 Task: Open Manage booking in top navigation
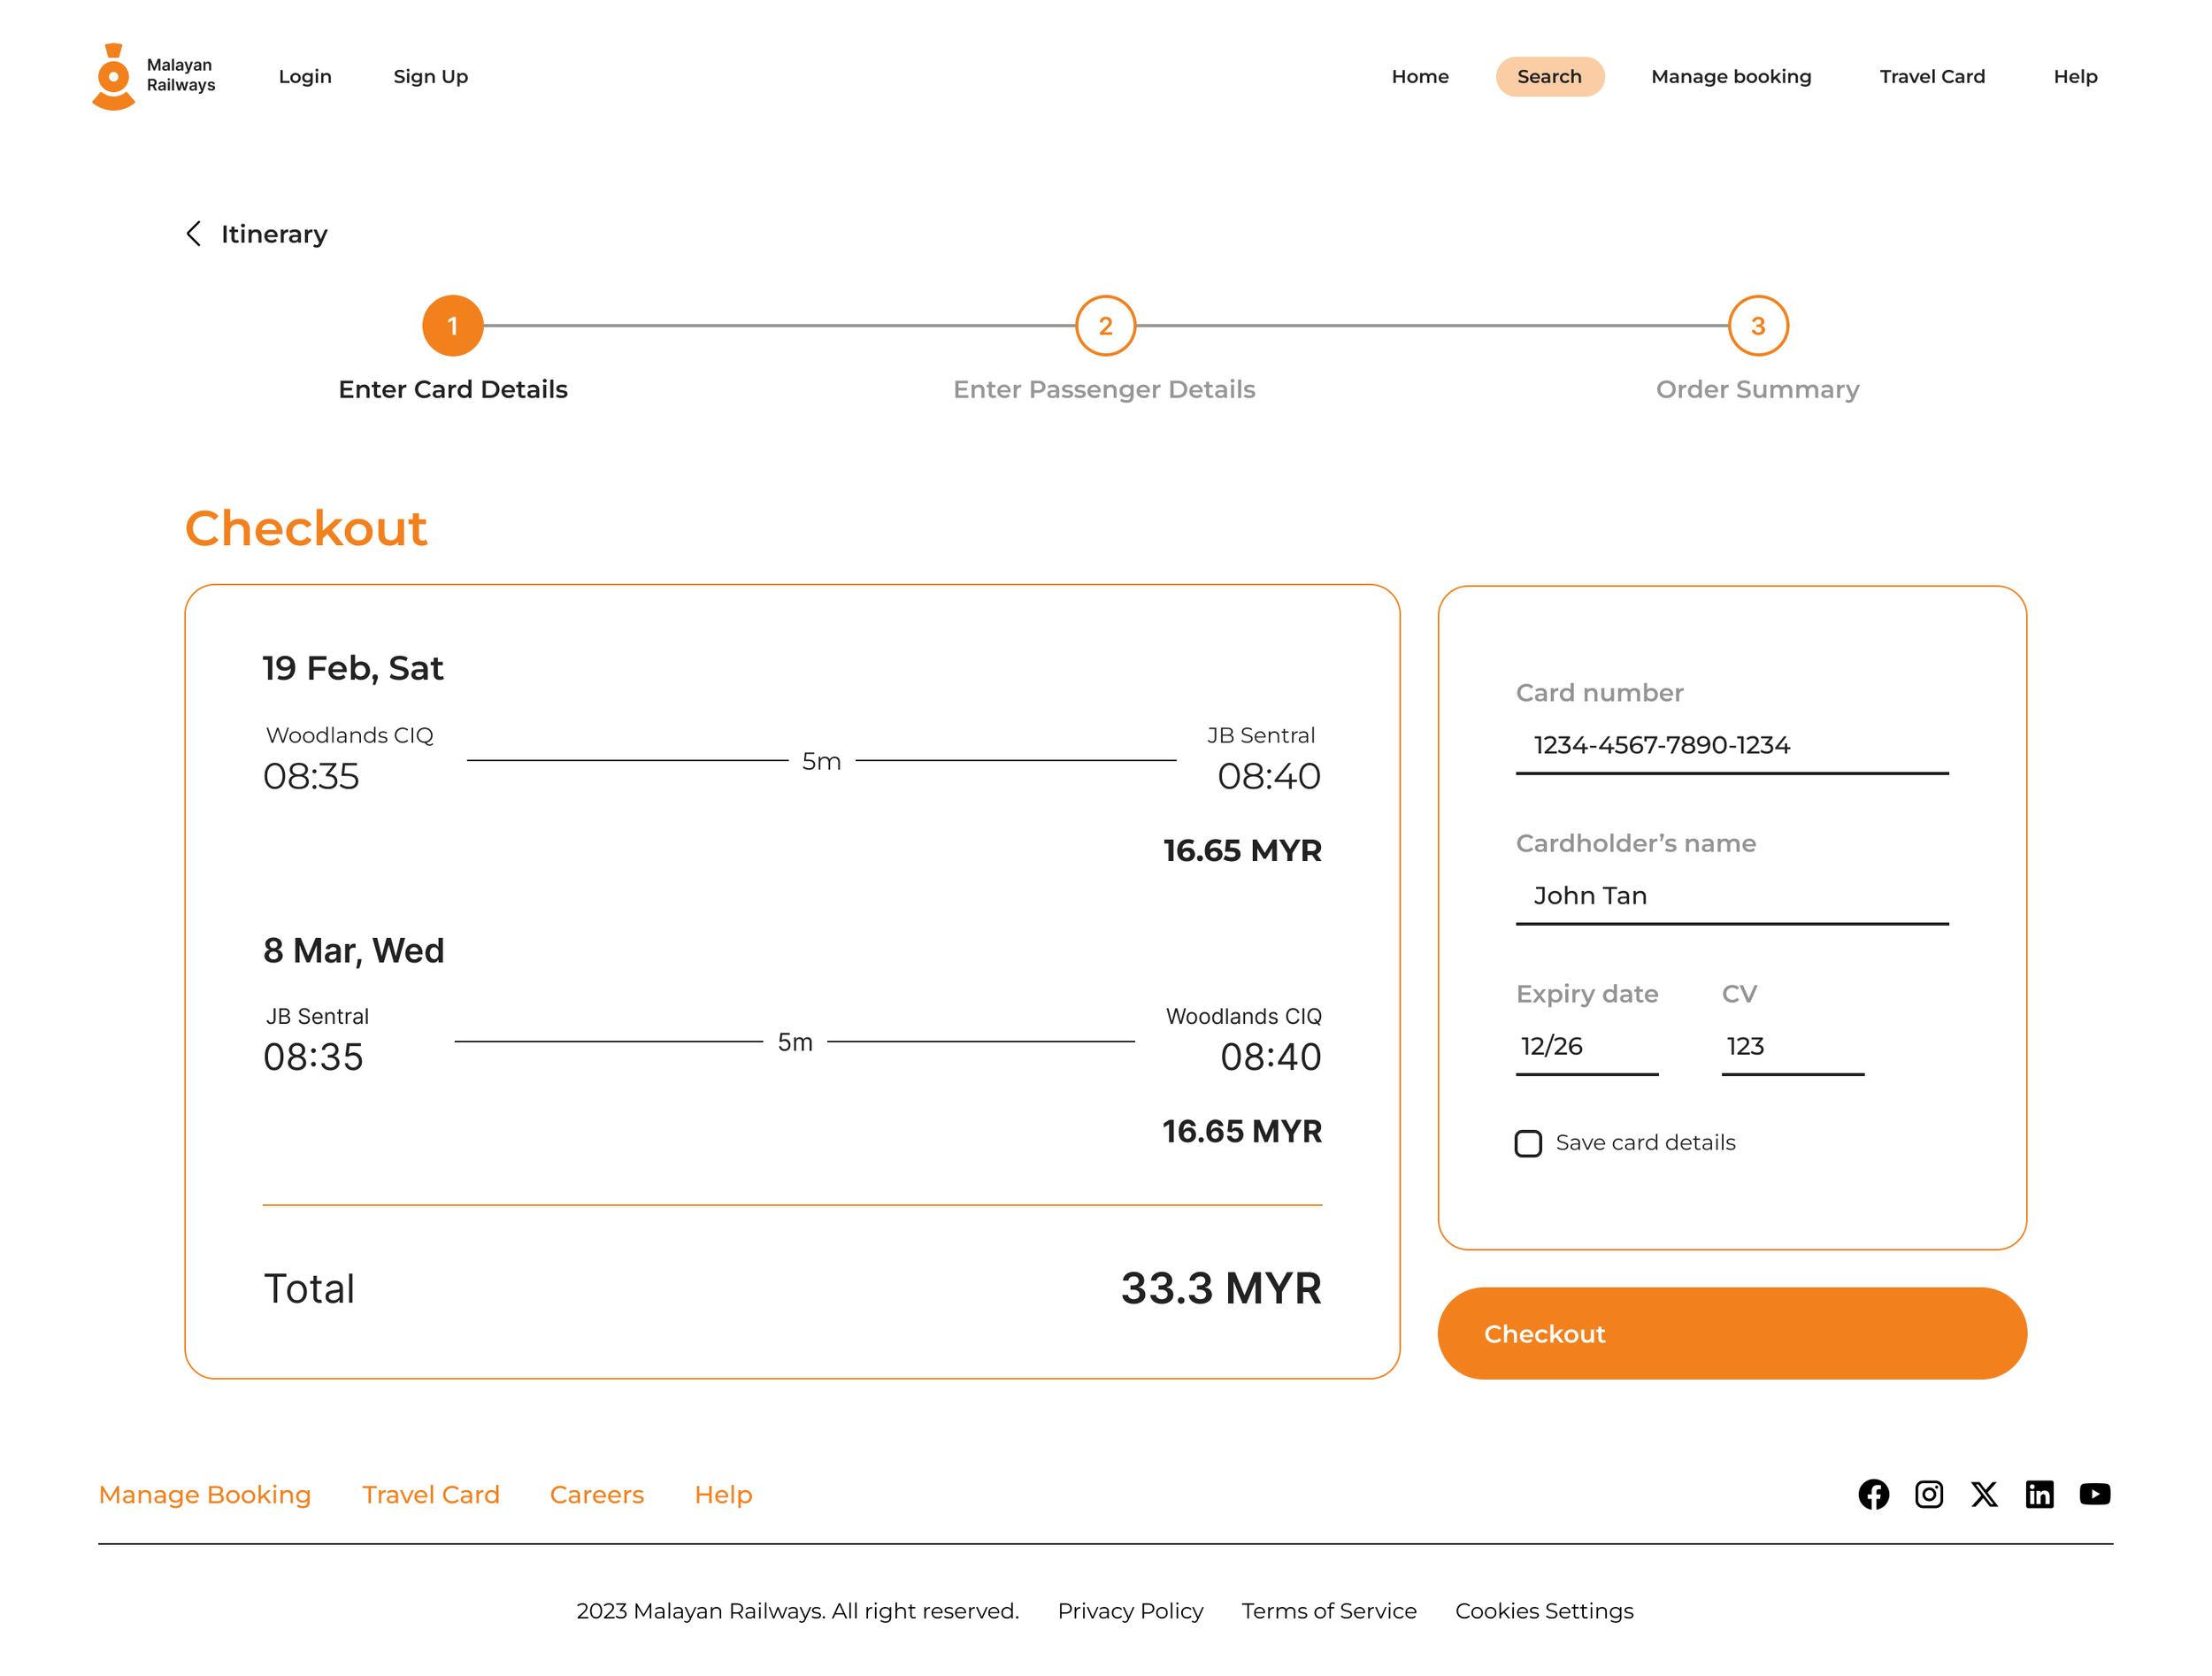[1731, 77]
